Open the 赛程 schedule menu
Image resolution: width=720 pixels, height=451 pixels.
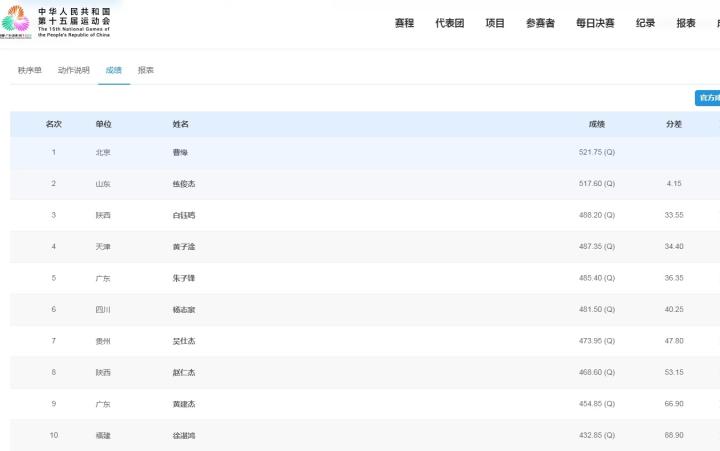coord(404,23)
